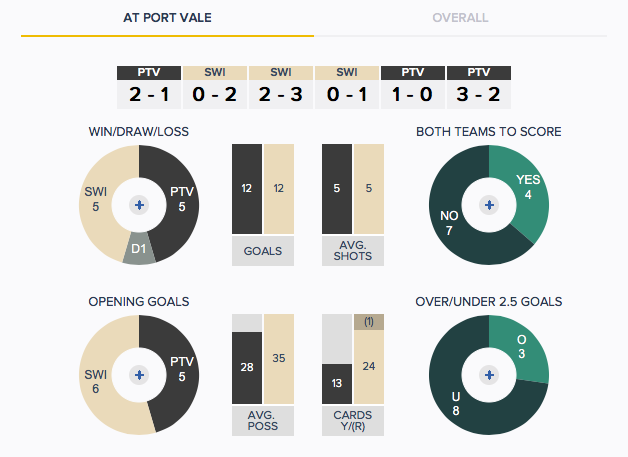This screenshot has width=628, height=457.
Task: Select the U 8 segment in Over/Under chart
Action: (x=457, y=403)
